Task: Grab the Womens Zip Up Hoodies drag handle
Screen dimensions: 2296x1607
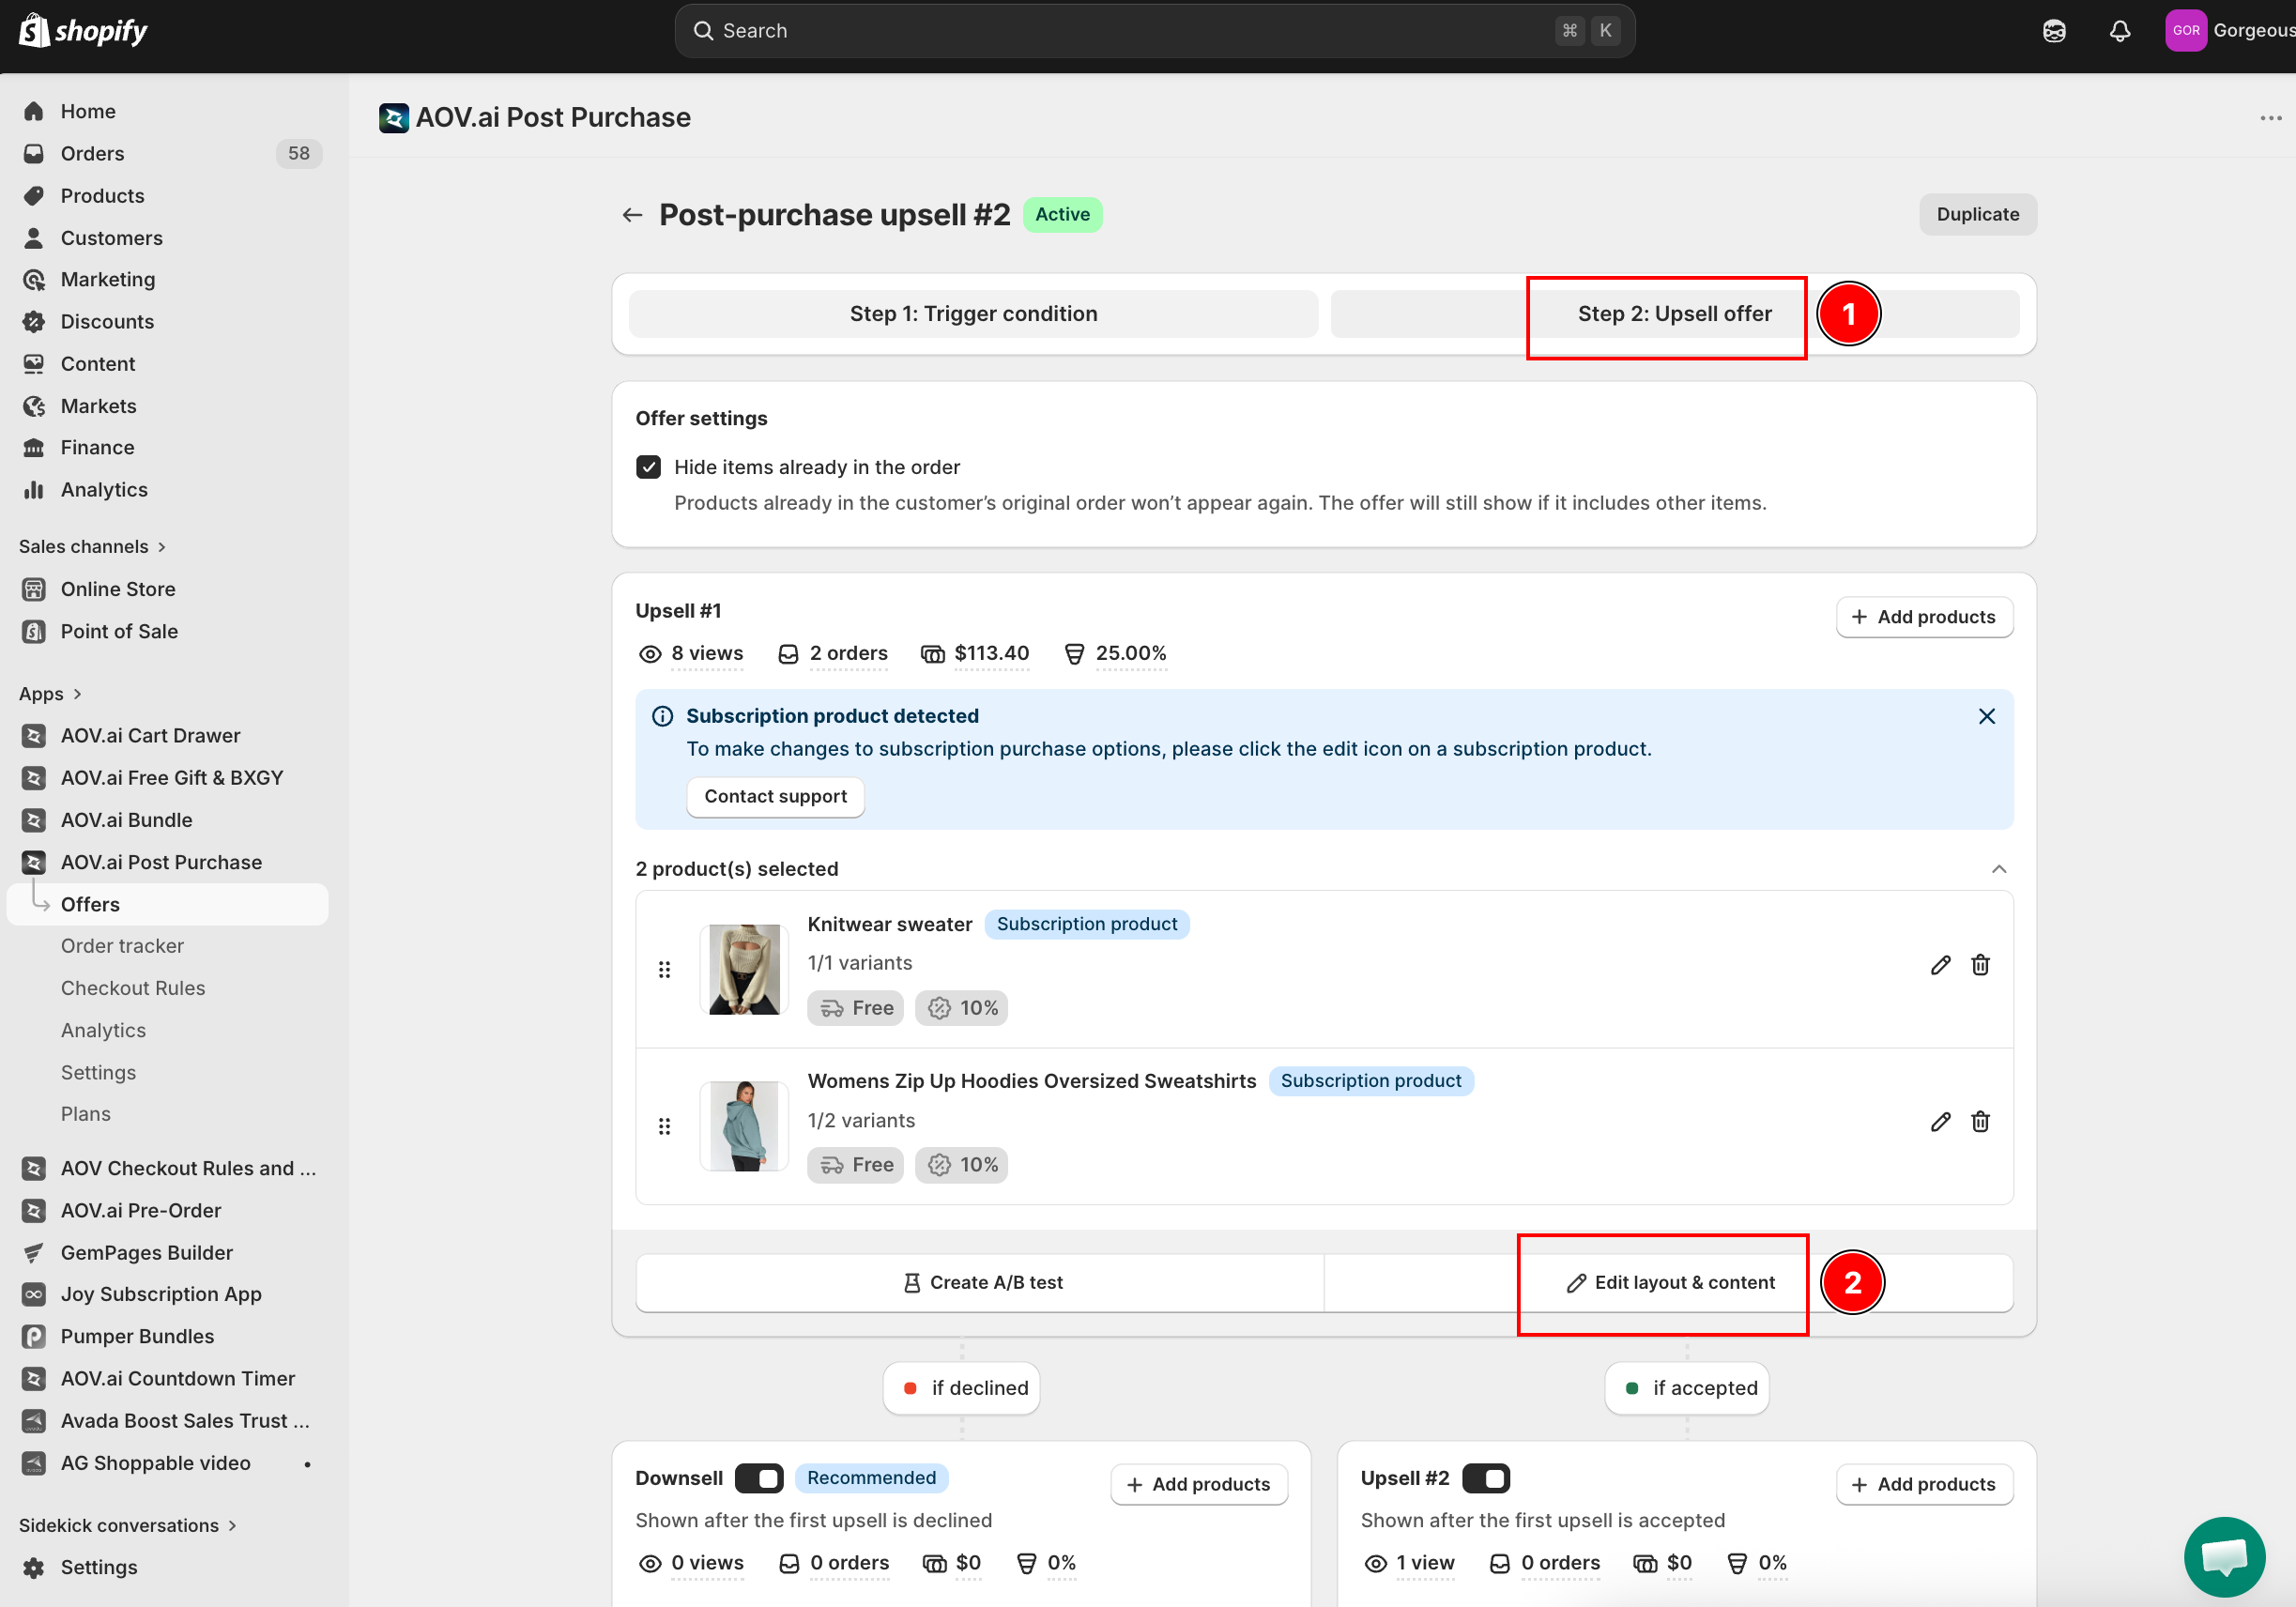Action: [664, 1126]
